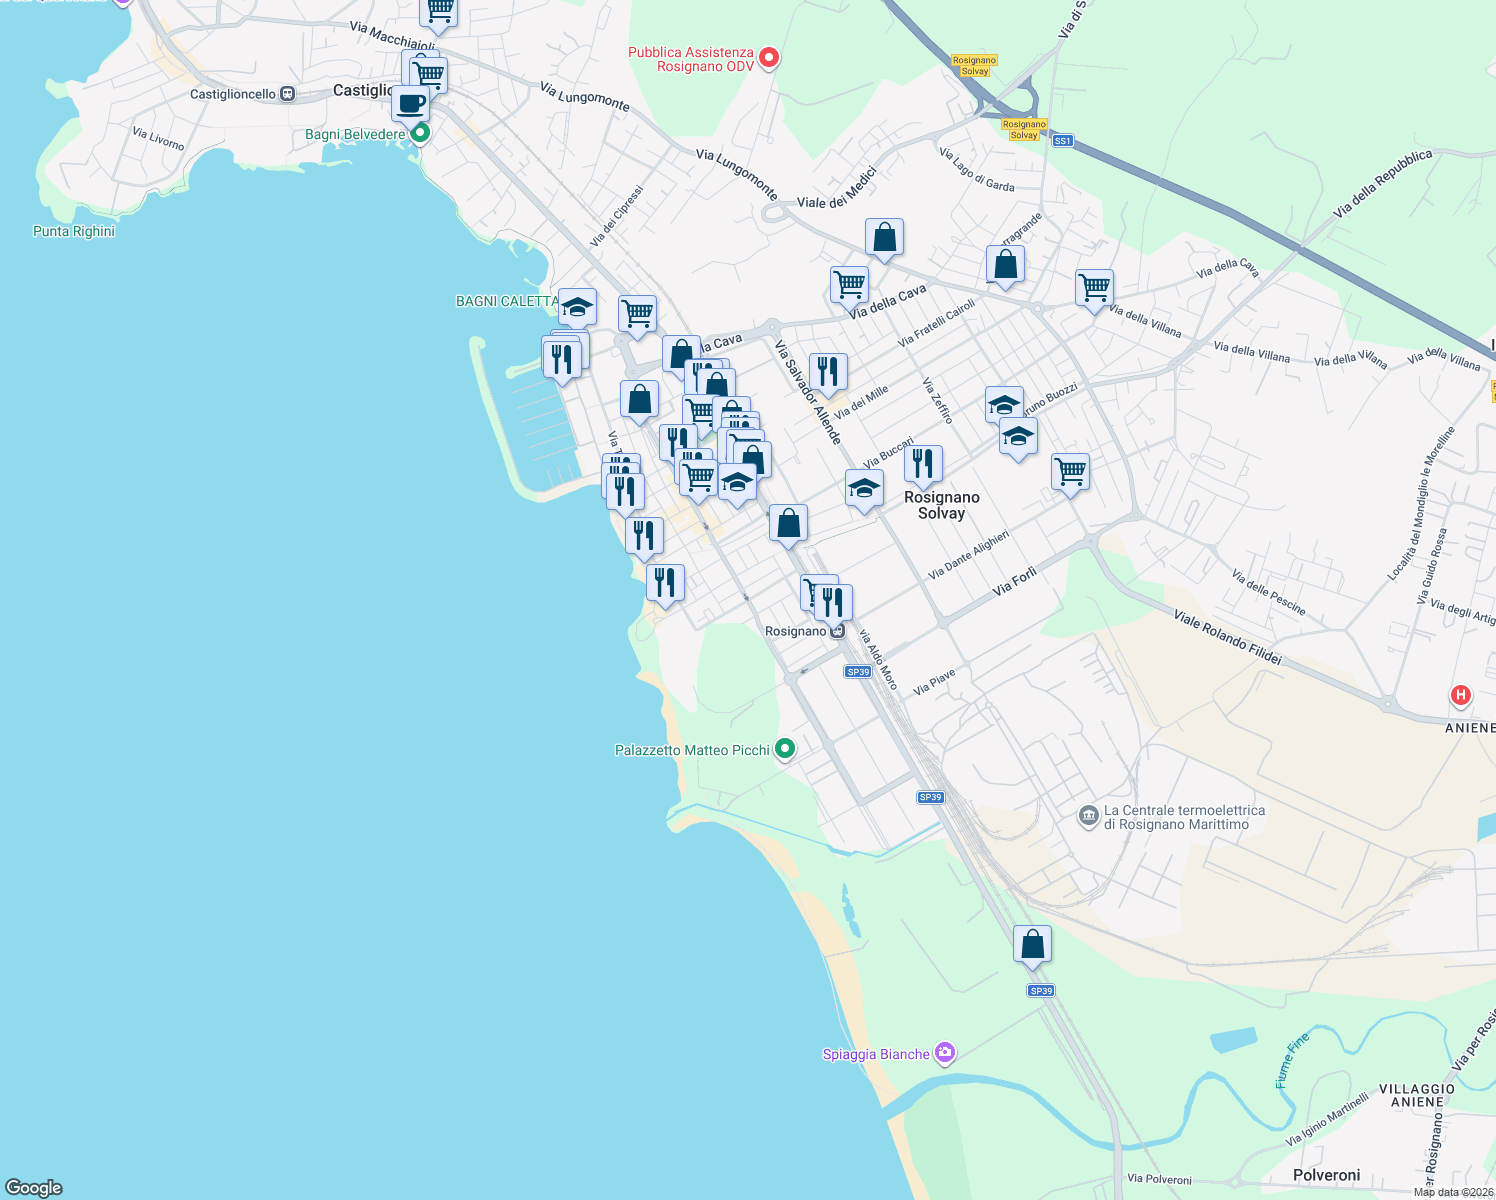Open the graduation cap icon near BAGNI CALETTA
This screenshot has width=1496, height=1200.
575,306
